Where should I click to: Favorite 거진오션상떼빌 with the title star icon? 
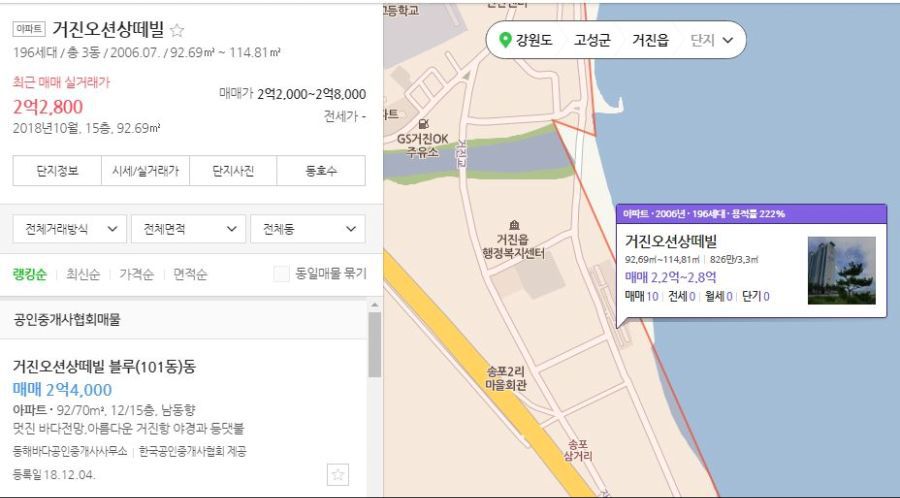[177, 30]
